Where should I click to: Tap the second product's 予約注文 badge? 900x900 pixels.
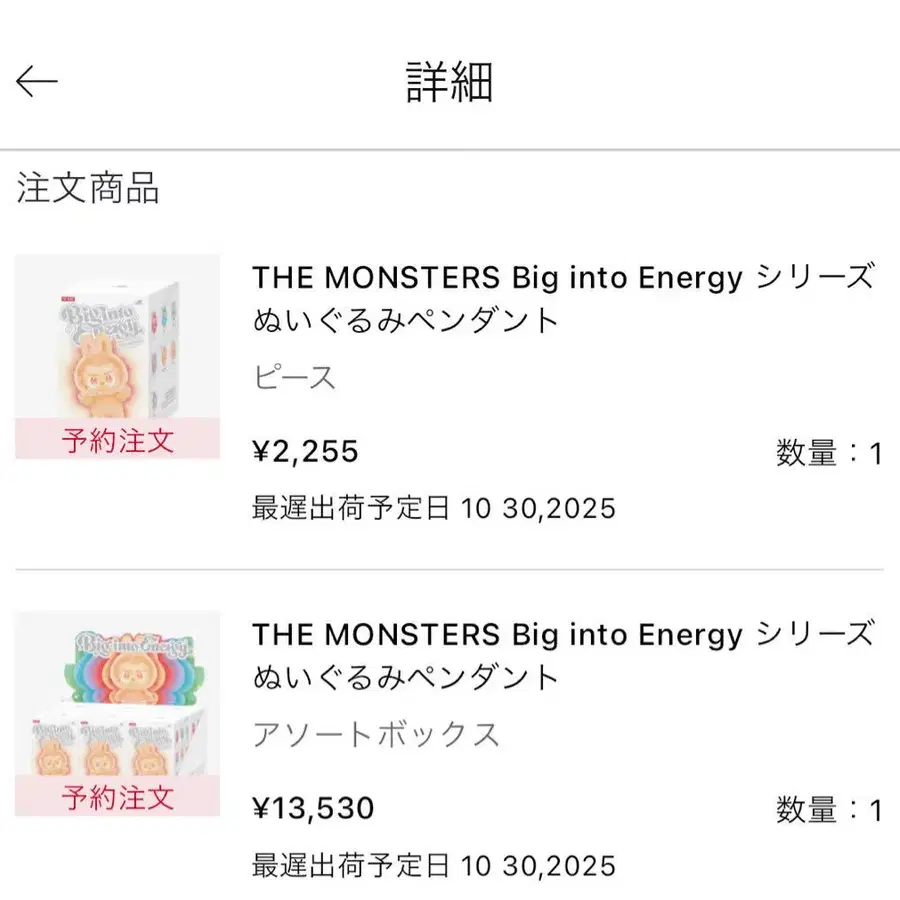[x=117, y=797]
